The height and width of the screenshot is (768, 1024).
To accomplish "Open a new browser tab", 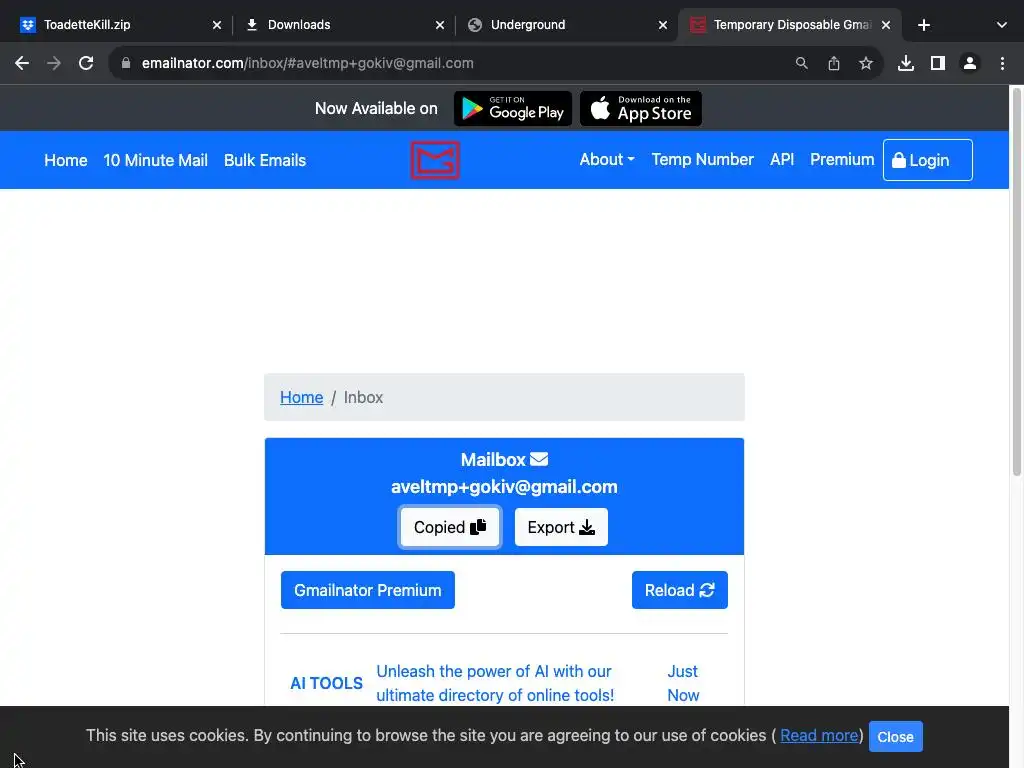I will pyautogui.click(x=923, y=25).
